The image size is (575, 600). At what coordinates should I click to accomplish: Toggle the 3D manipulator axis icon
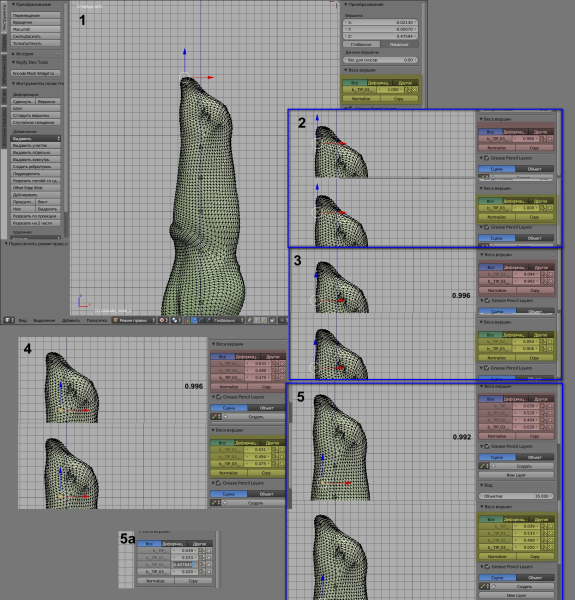187,320
